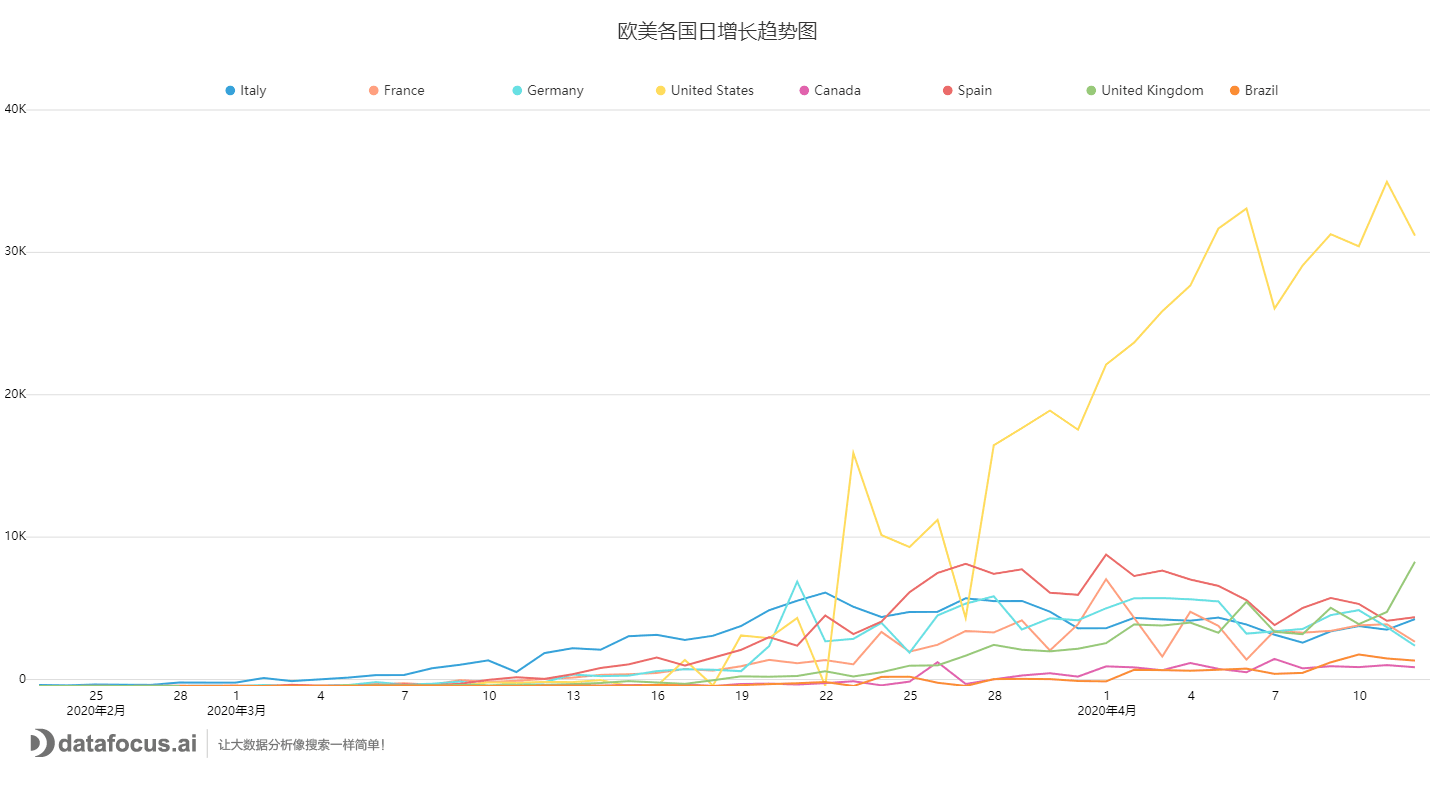The image size is (1435, 808).
Task: Hide the Spain series via legend
Action: click(968, 90)
